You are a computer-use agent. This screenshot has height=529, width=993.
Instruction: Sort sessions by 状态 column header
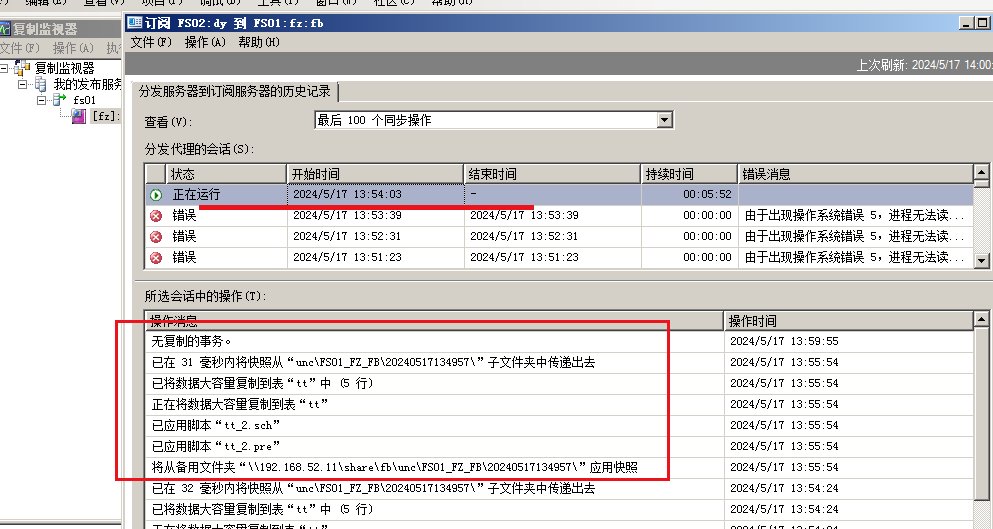(x=226, y=174)
